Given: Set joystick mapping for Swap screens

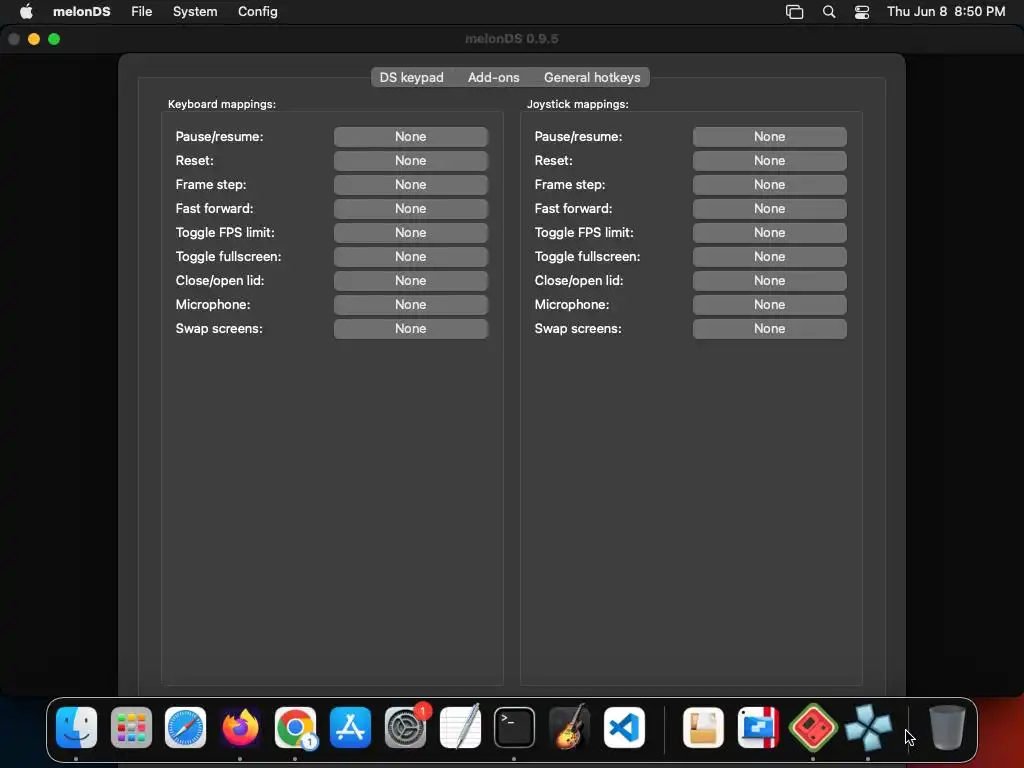Looking at the screenshot, I should coord(770,328).
